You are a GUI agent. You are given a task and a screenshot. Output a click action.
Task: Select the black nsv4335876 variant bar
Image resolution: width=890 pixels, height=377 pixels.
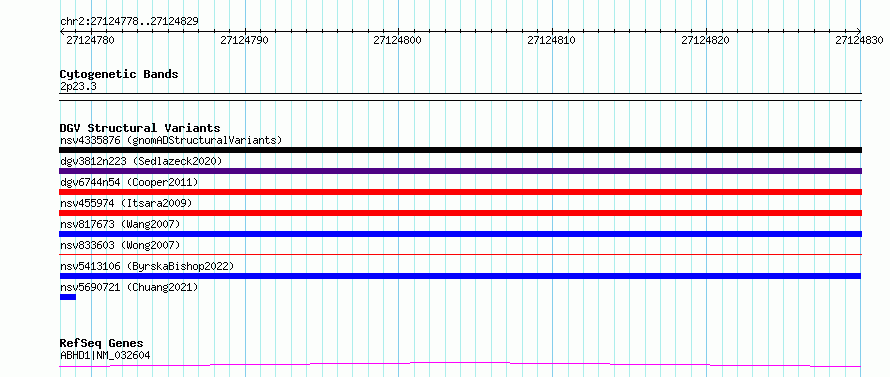coord(460,150)
